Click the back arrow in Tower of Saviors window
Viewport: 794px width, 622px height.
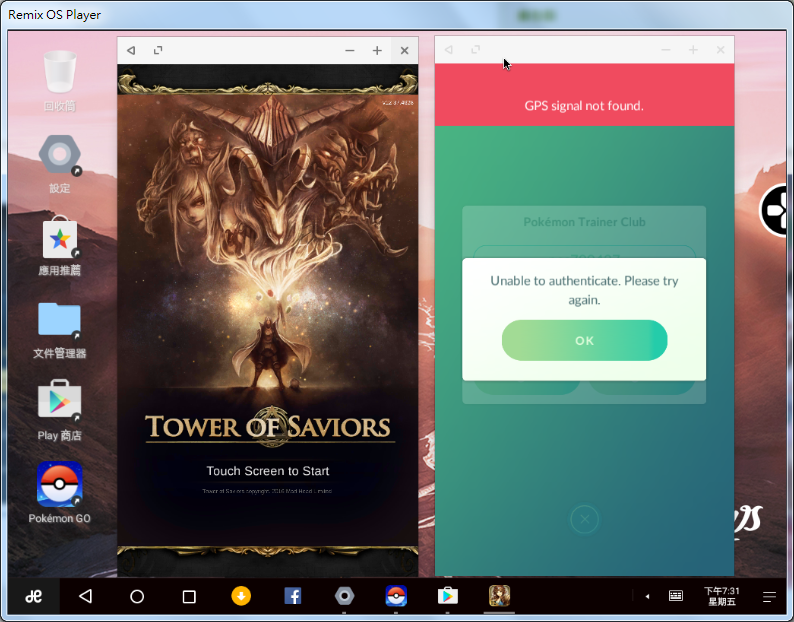(131, 50)
